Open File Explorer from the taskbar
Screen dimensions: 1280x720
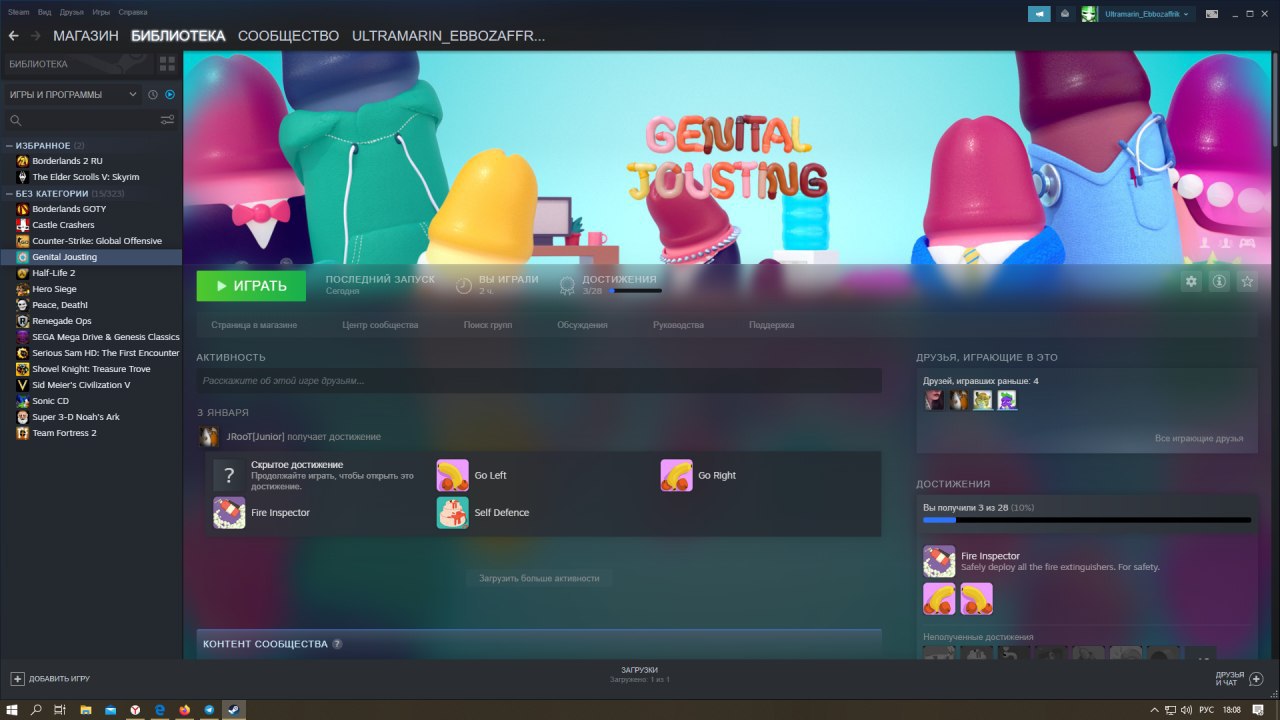(86, 709)
